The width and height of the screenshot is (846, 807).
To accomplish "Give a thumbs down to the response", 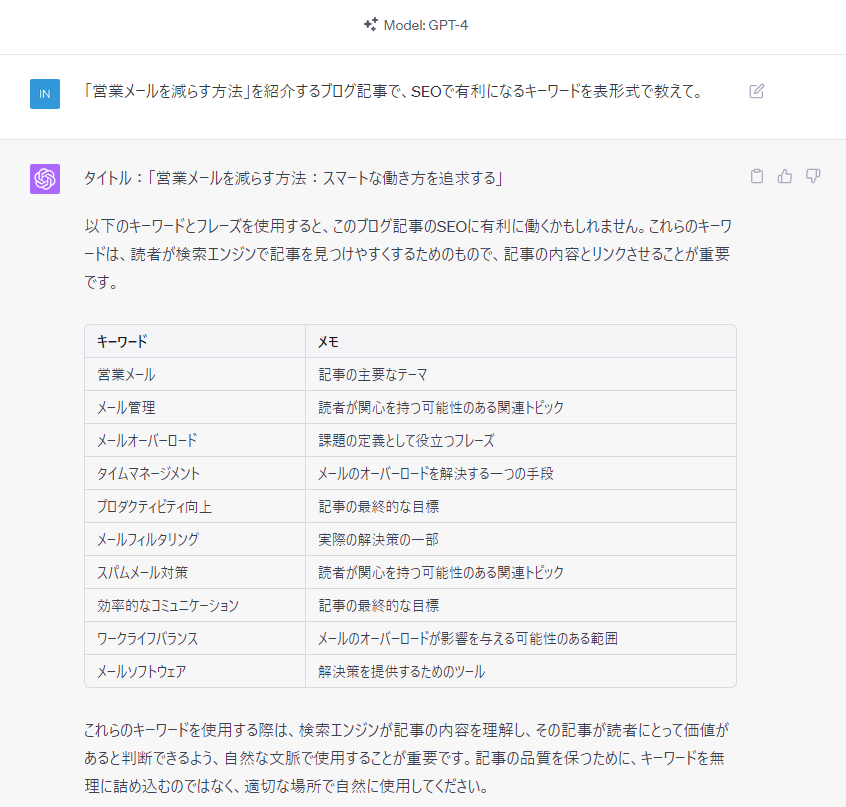I will coord(813,176).
